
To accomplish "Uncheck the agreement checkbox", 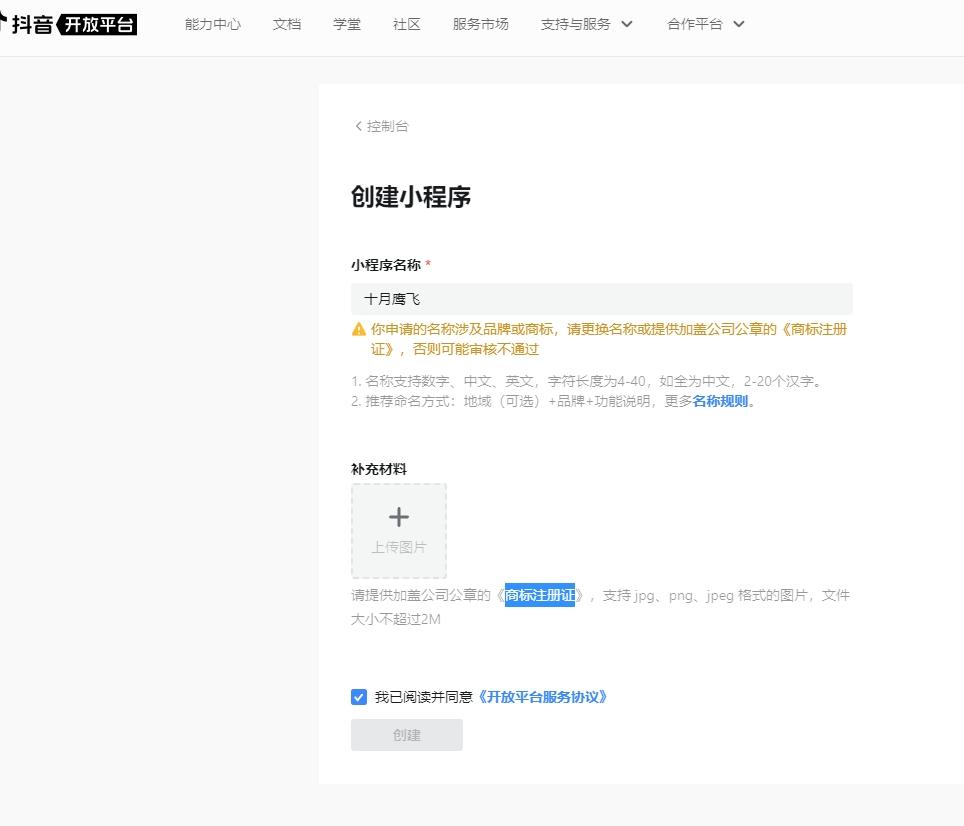I will [x=359, y=697].
